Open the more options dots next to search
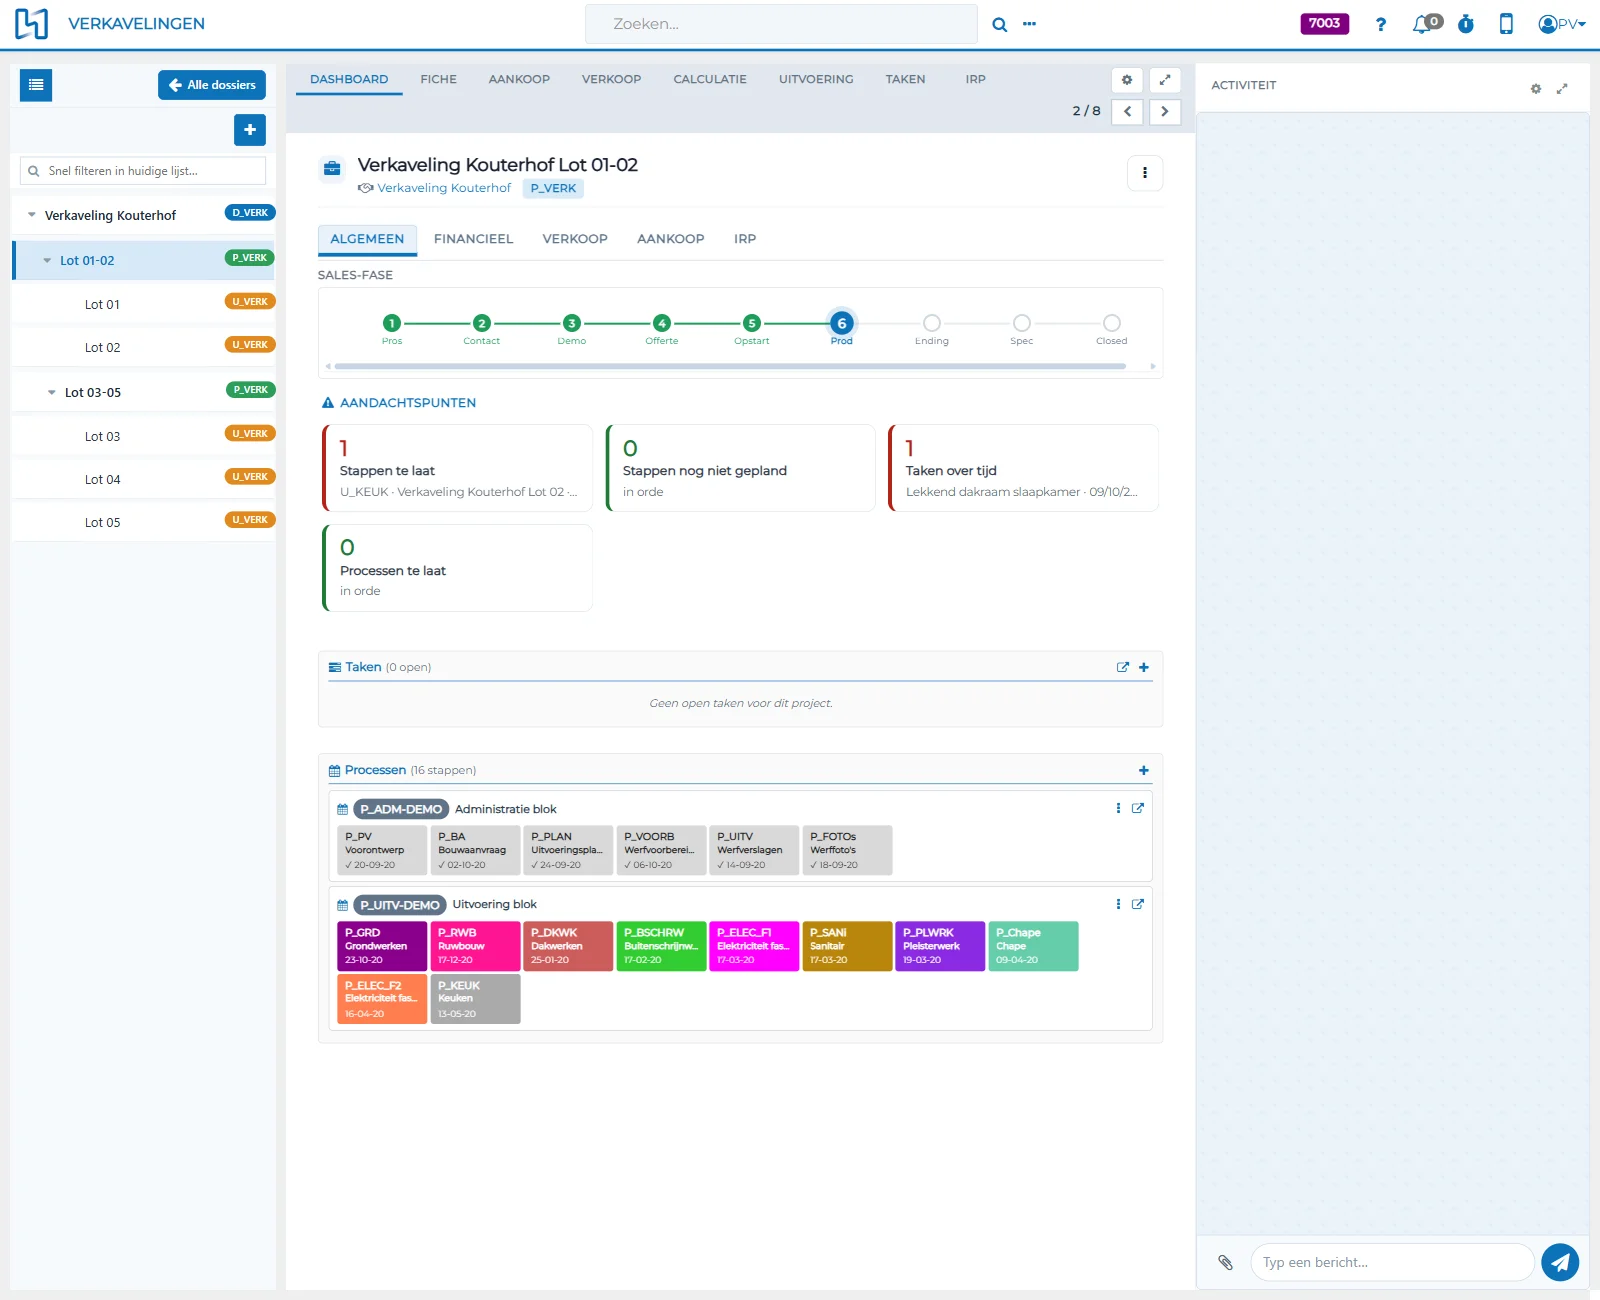Viewport: 1600px width, 1300px height. pos(1029,24)
